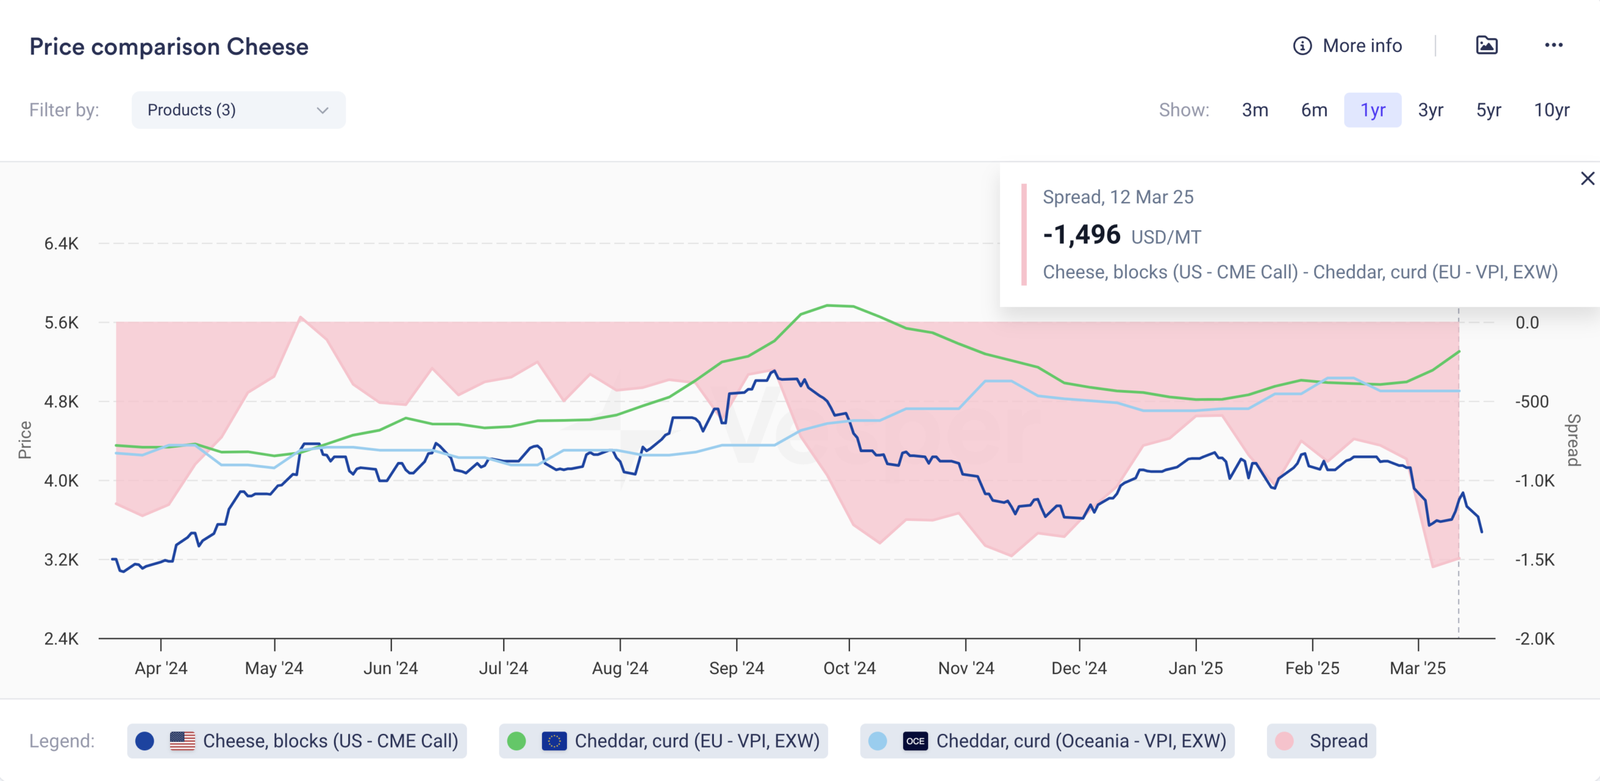Click the export chart image icon

tap(1487, 45)
